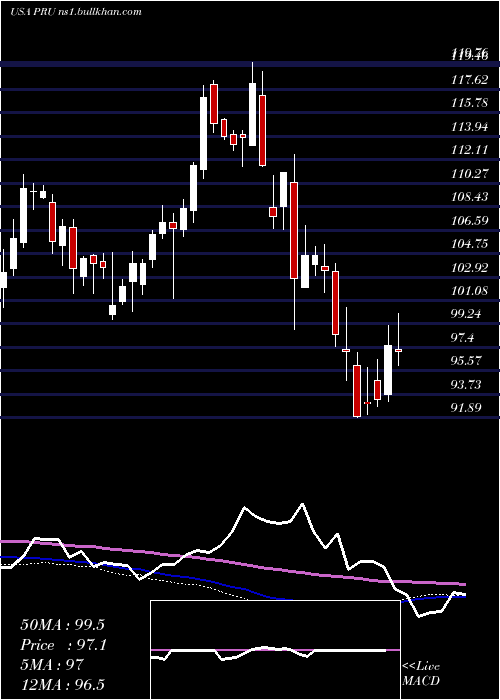Screen dimensions: 500x700
Task: Click the 91.89 price axis label
Action: pyautogui.click(x=467, y=408)
